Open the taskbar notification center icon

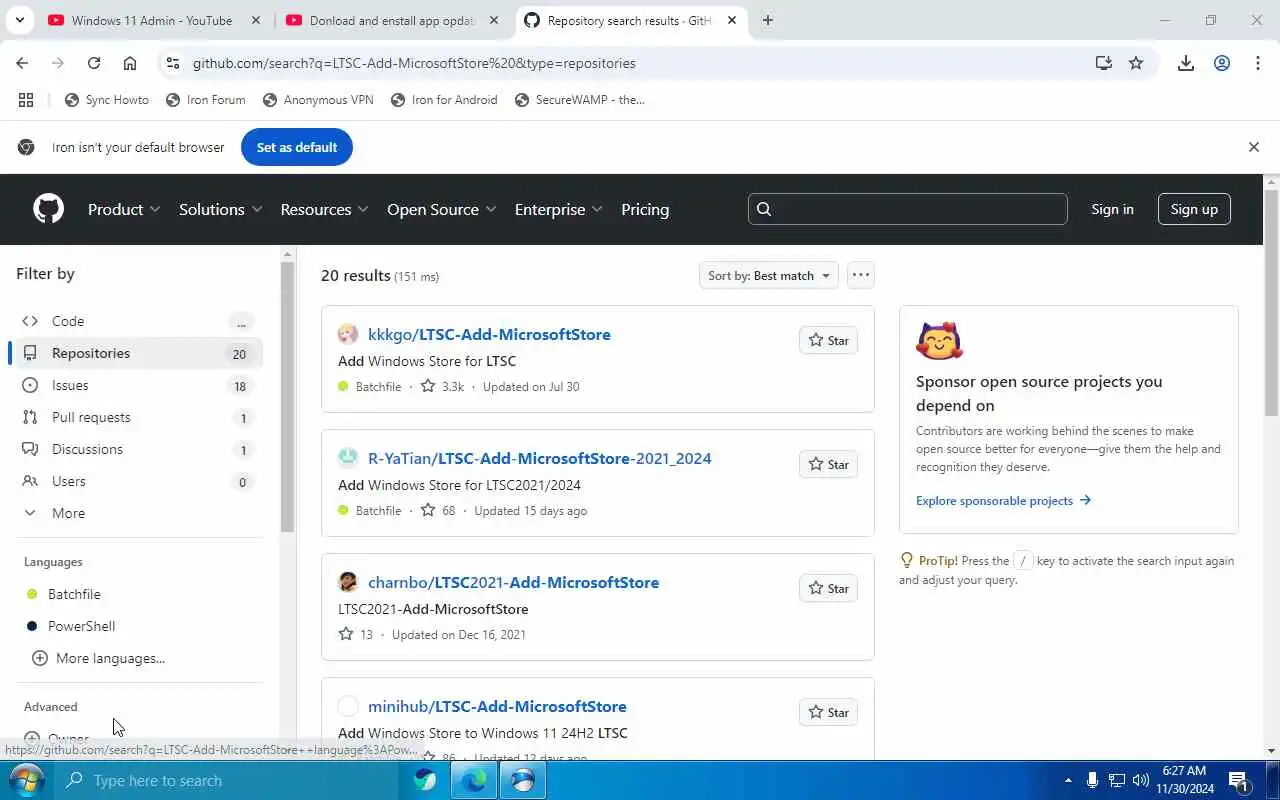point(1239,780)
